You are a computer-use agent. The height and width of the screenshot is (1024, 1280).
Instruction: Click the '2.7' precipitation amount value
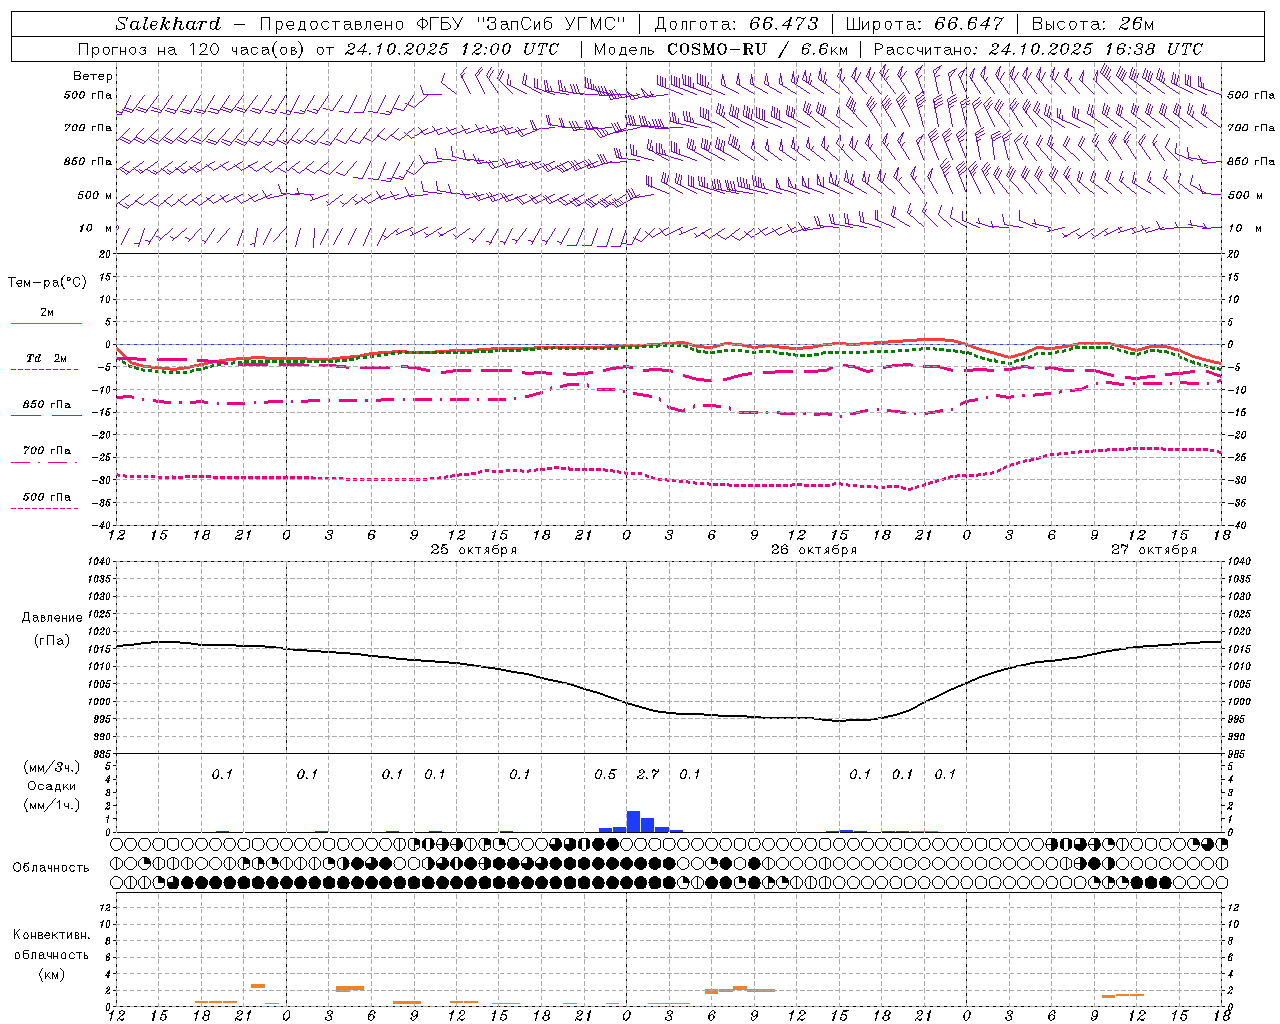[648, 775]
